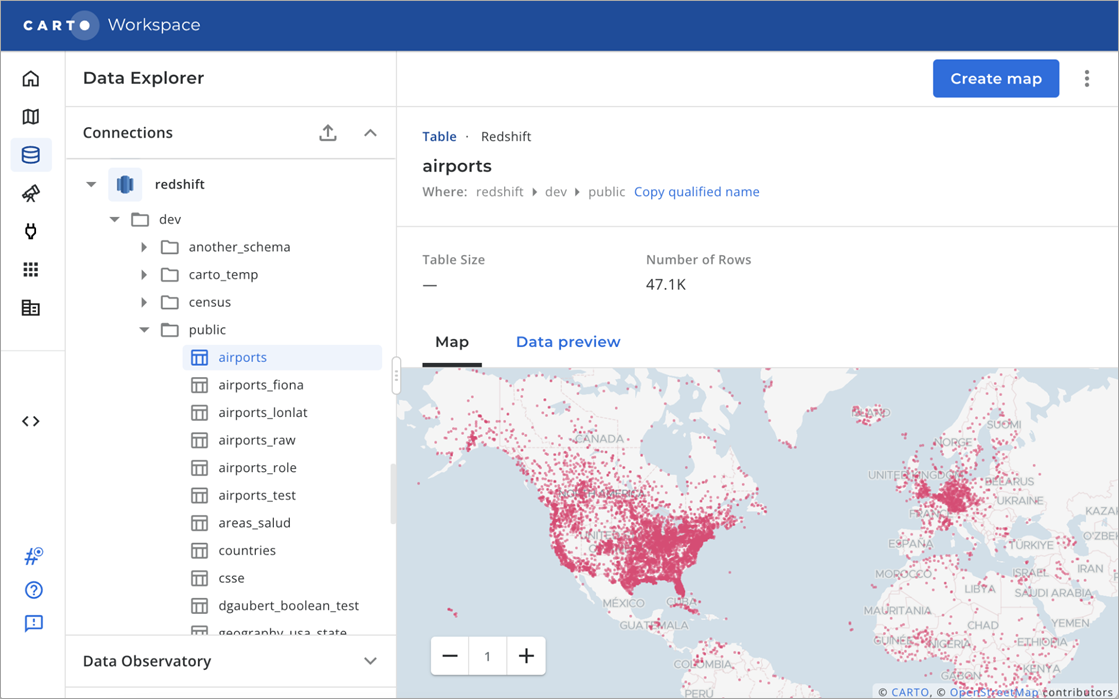
Task: Open the three-dot more options menu
Action: (x=1087, y=79)
